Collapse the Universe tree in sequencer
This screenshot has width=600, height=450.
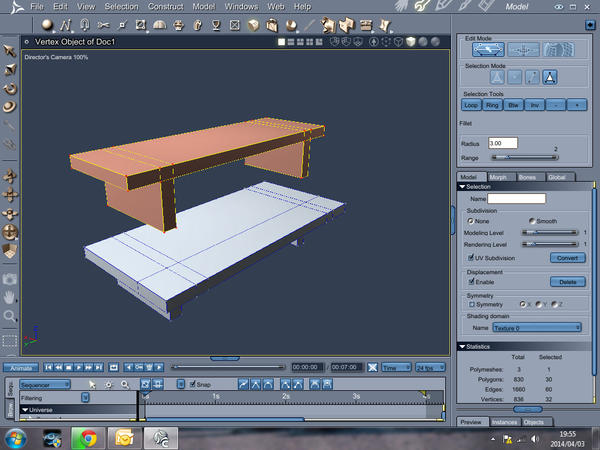coord(25,410)
